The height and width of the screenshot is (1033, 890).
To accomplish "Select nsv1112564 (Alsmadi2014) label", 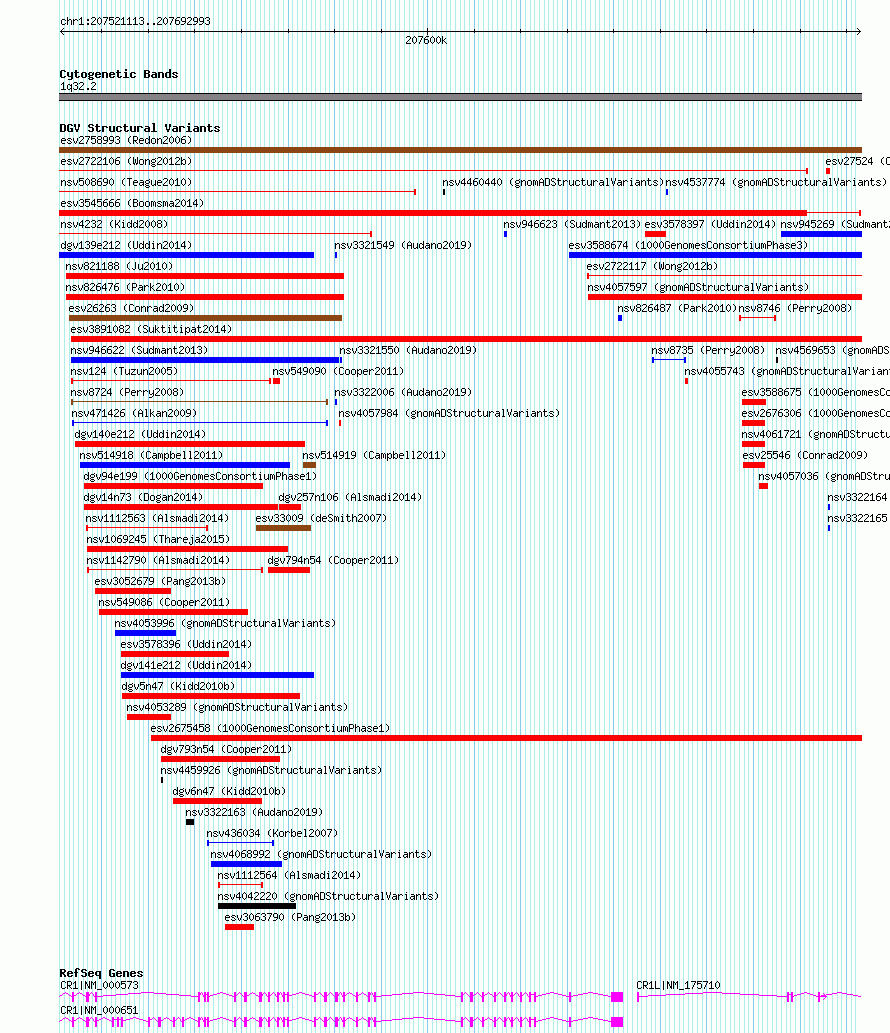I will click(289, 878).
